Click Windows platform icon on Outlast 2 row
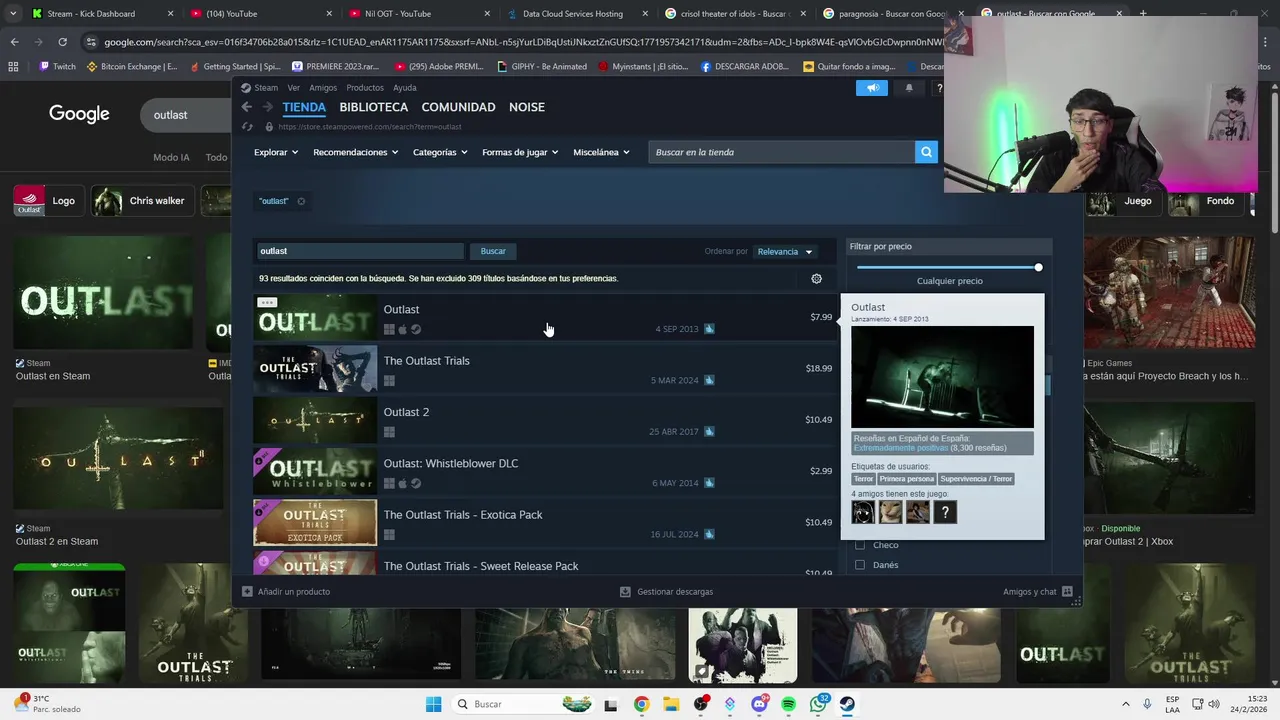Screen dimensions: 1280x720 click(389, 432)
